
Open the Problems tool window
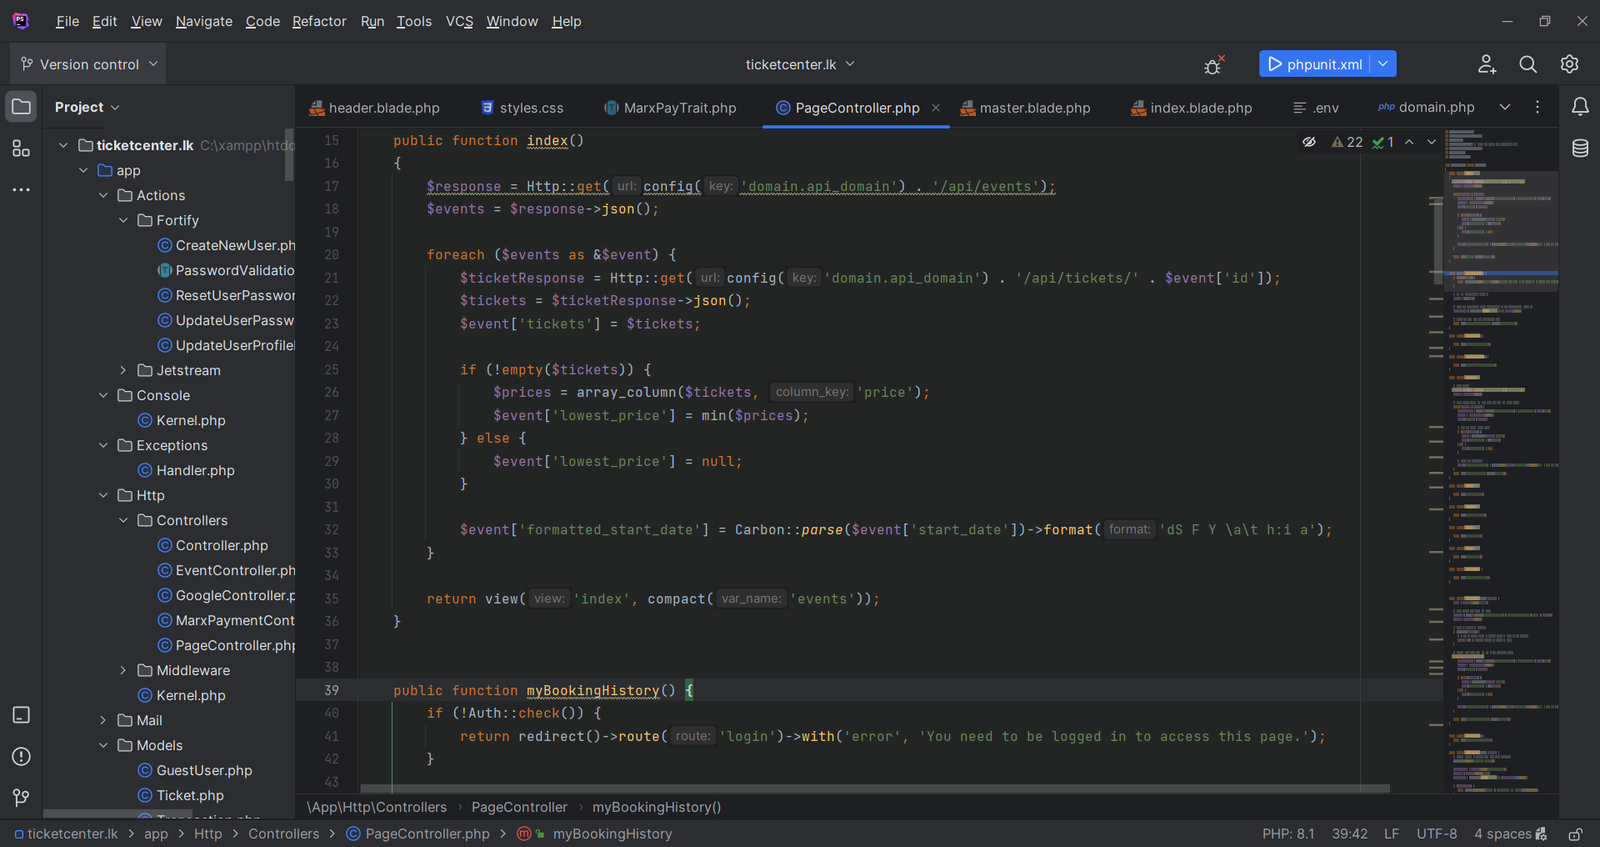click(x=21, y=756)
